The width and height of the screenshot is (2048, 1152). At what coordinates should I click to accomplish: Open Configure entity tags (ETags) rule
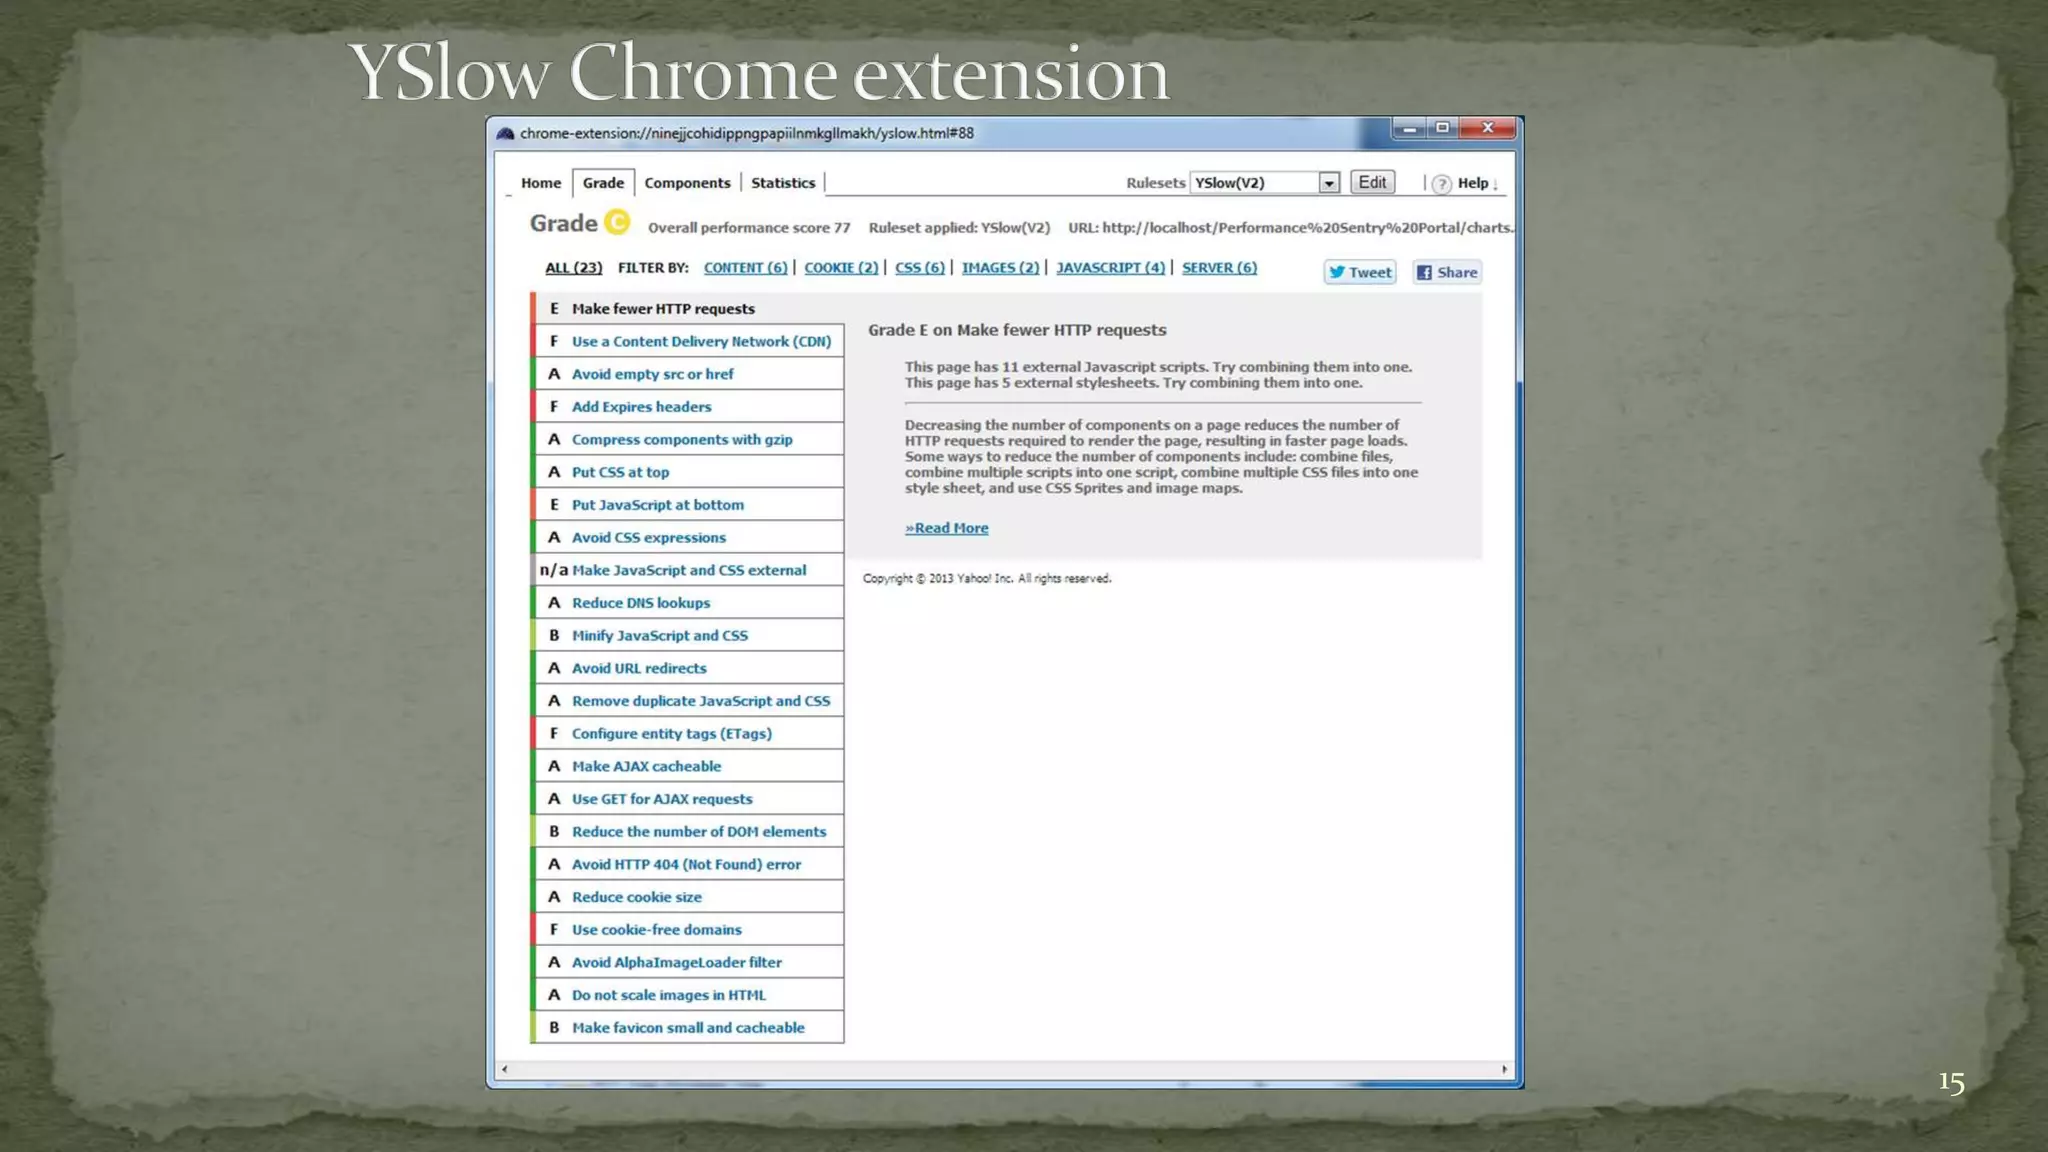671,734
